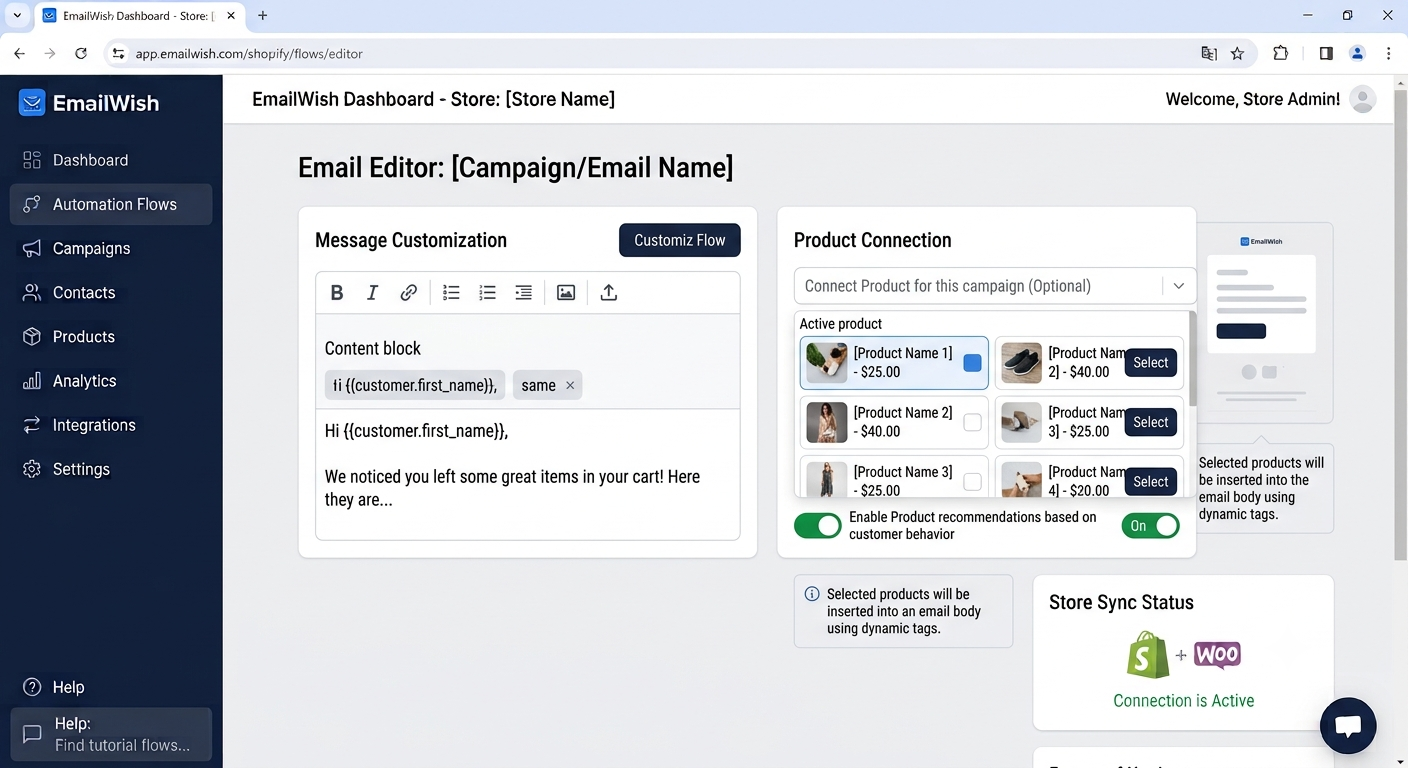Open browser extensions puzzle icon

[1281, 54]
